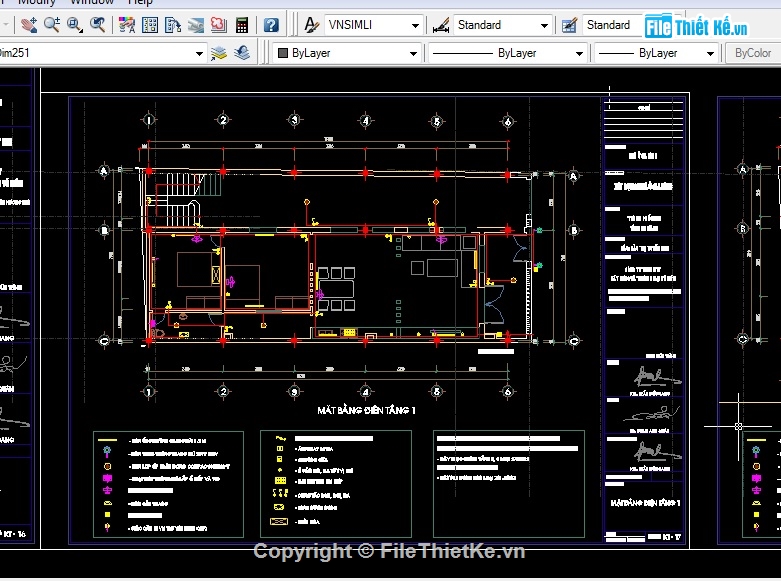Open the Markup Set Manager icon
Viewport: 781px width, 581px height.
click(x=219, y=24)
